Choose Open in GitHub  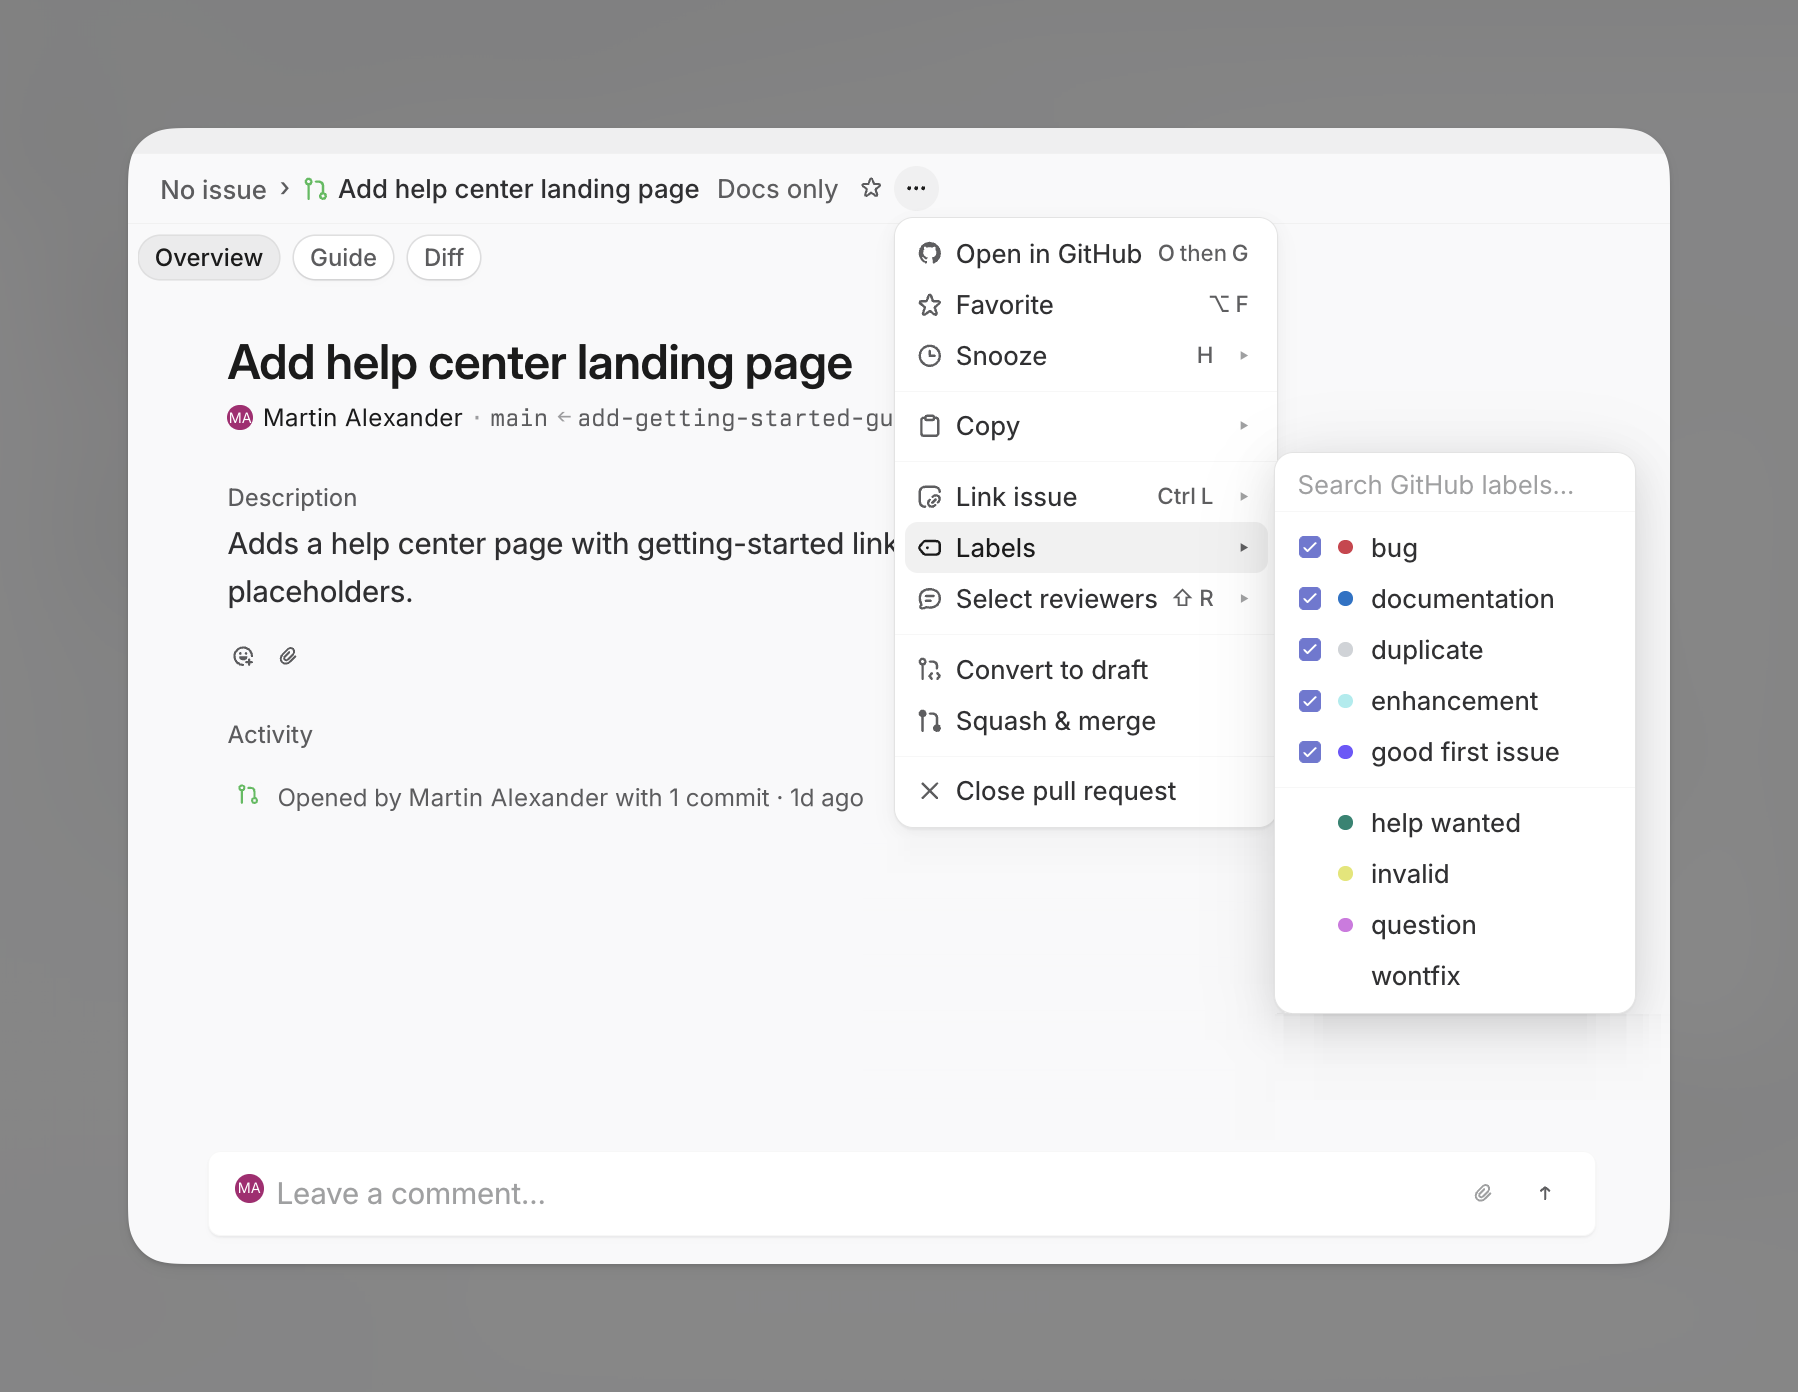pyautogui.click(x=1086, y=254)
